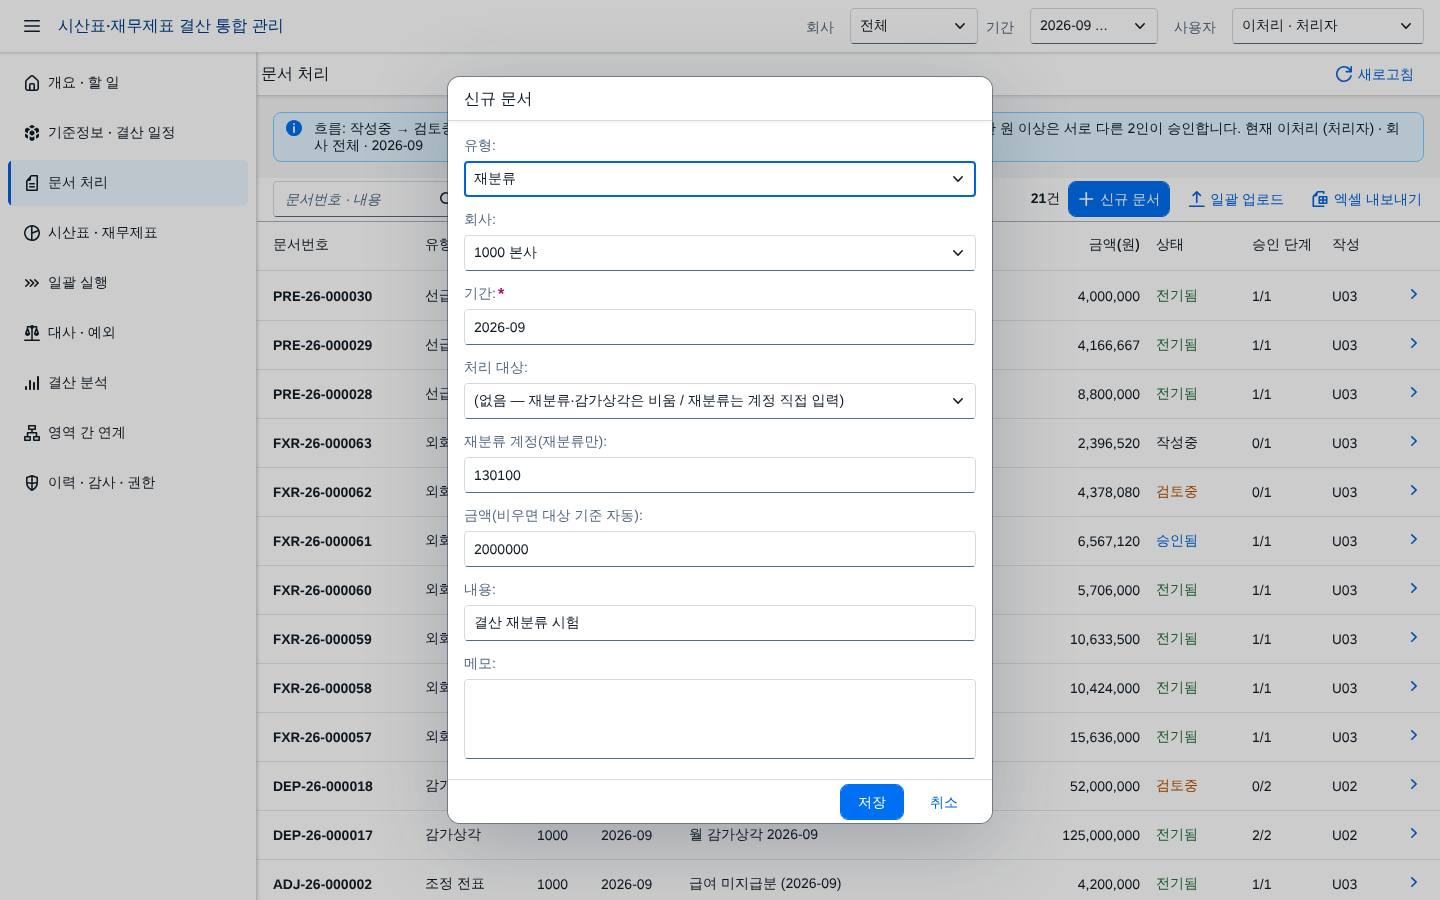Click the 문서번호 · 내용 search box

pyautogui.click(x=360, y=199)
